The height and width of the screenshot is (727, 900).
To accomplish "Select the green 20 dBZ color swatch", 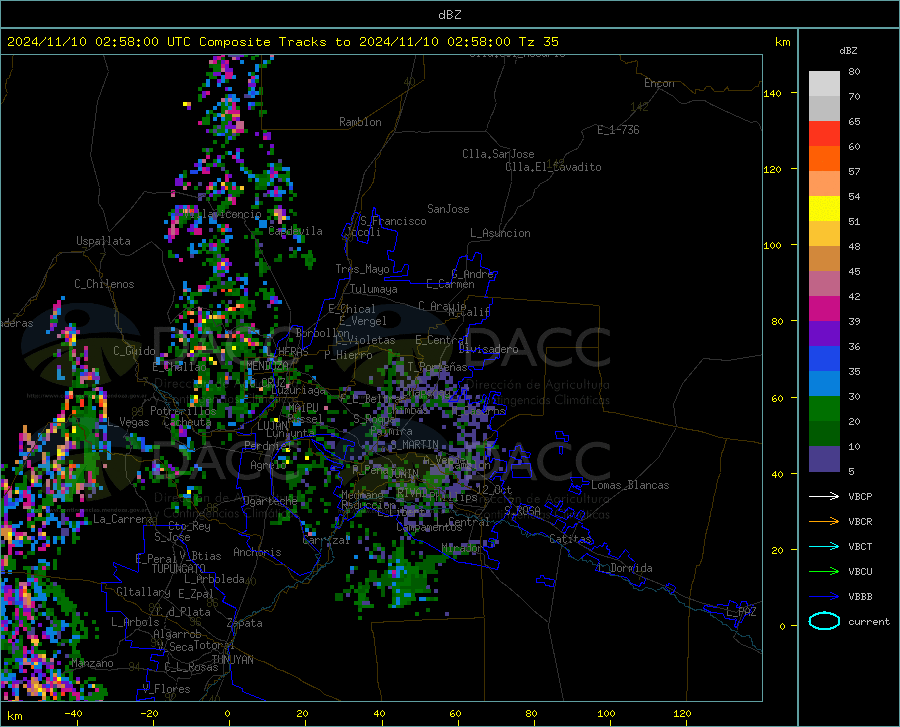I will tap(824, 409).
